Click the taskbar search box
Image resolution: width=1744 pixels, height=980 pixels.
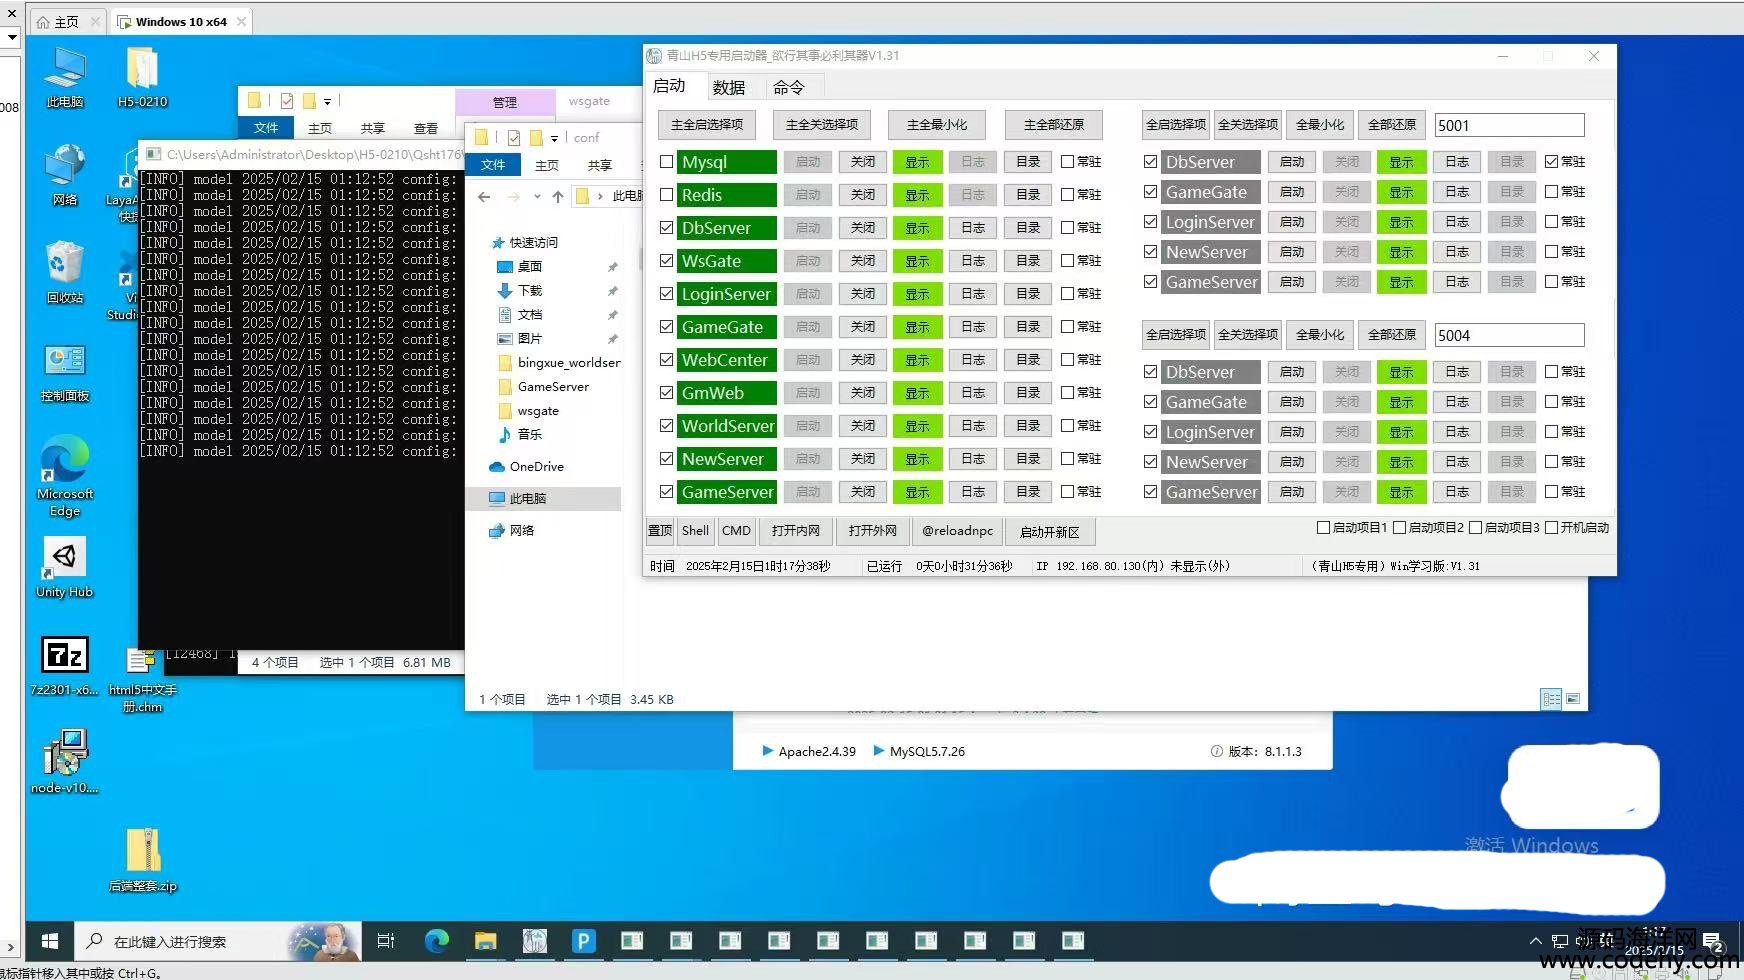click(x=218, y=941)
